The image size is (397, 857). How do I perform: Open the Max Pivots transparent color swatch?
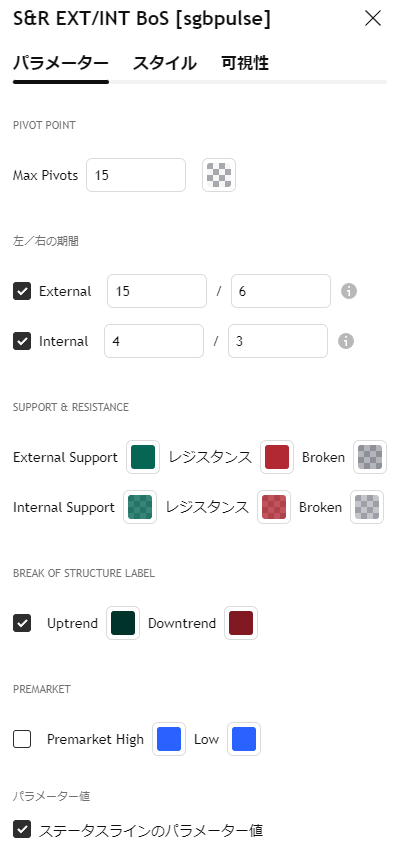[x=219, y=175]
